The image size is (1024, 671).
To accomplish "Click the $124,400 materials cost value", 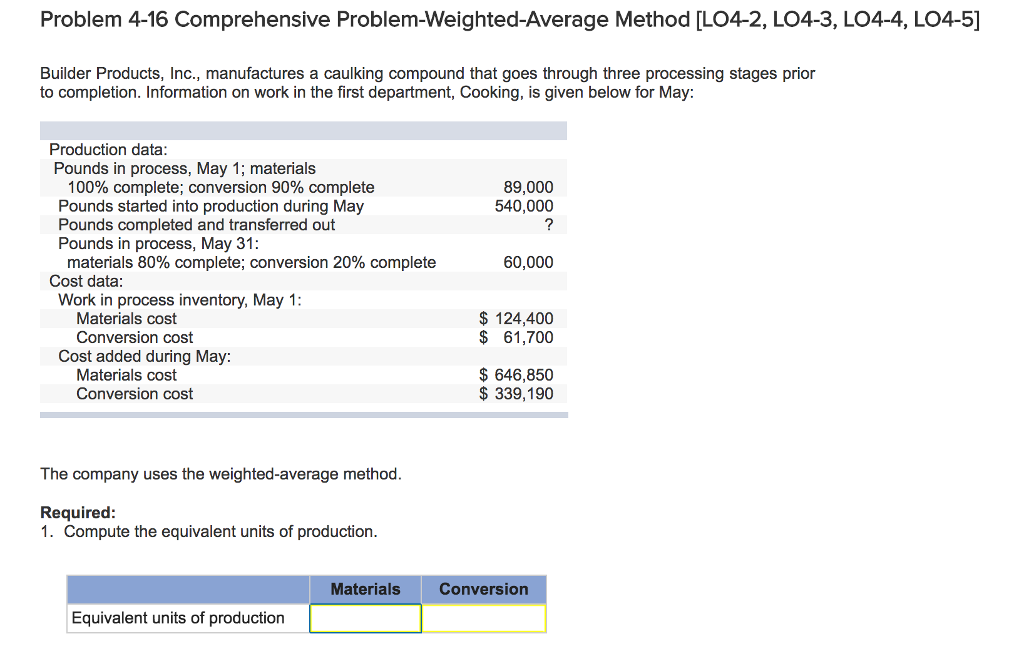I will (x=520, y=318).
